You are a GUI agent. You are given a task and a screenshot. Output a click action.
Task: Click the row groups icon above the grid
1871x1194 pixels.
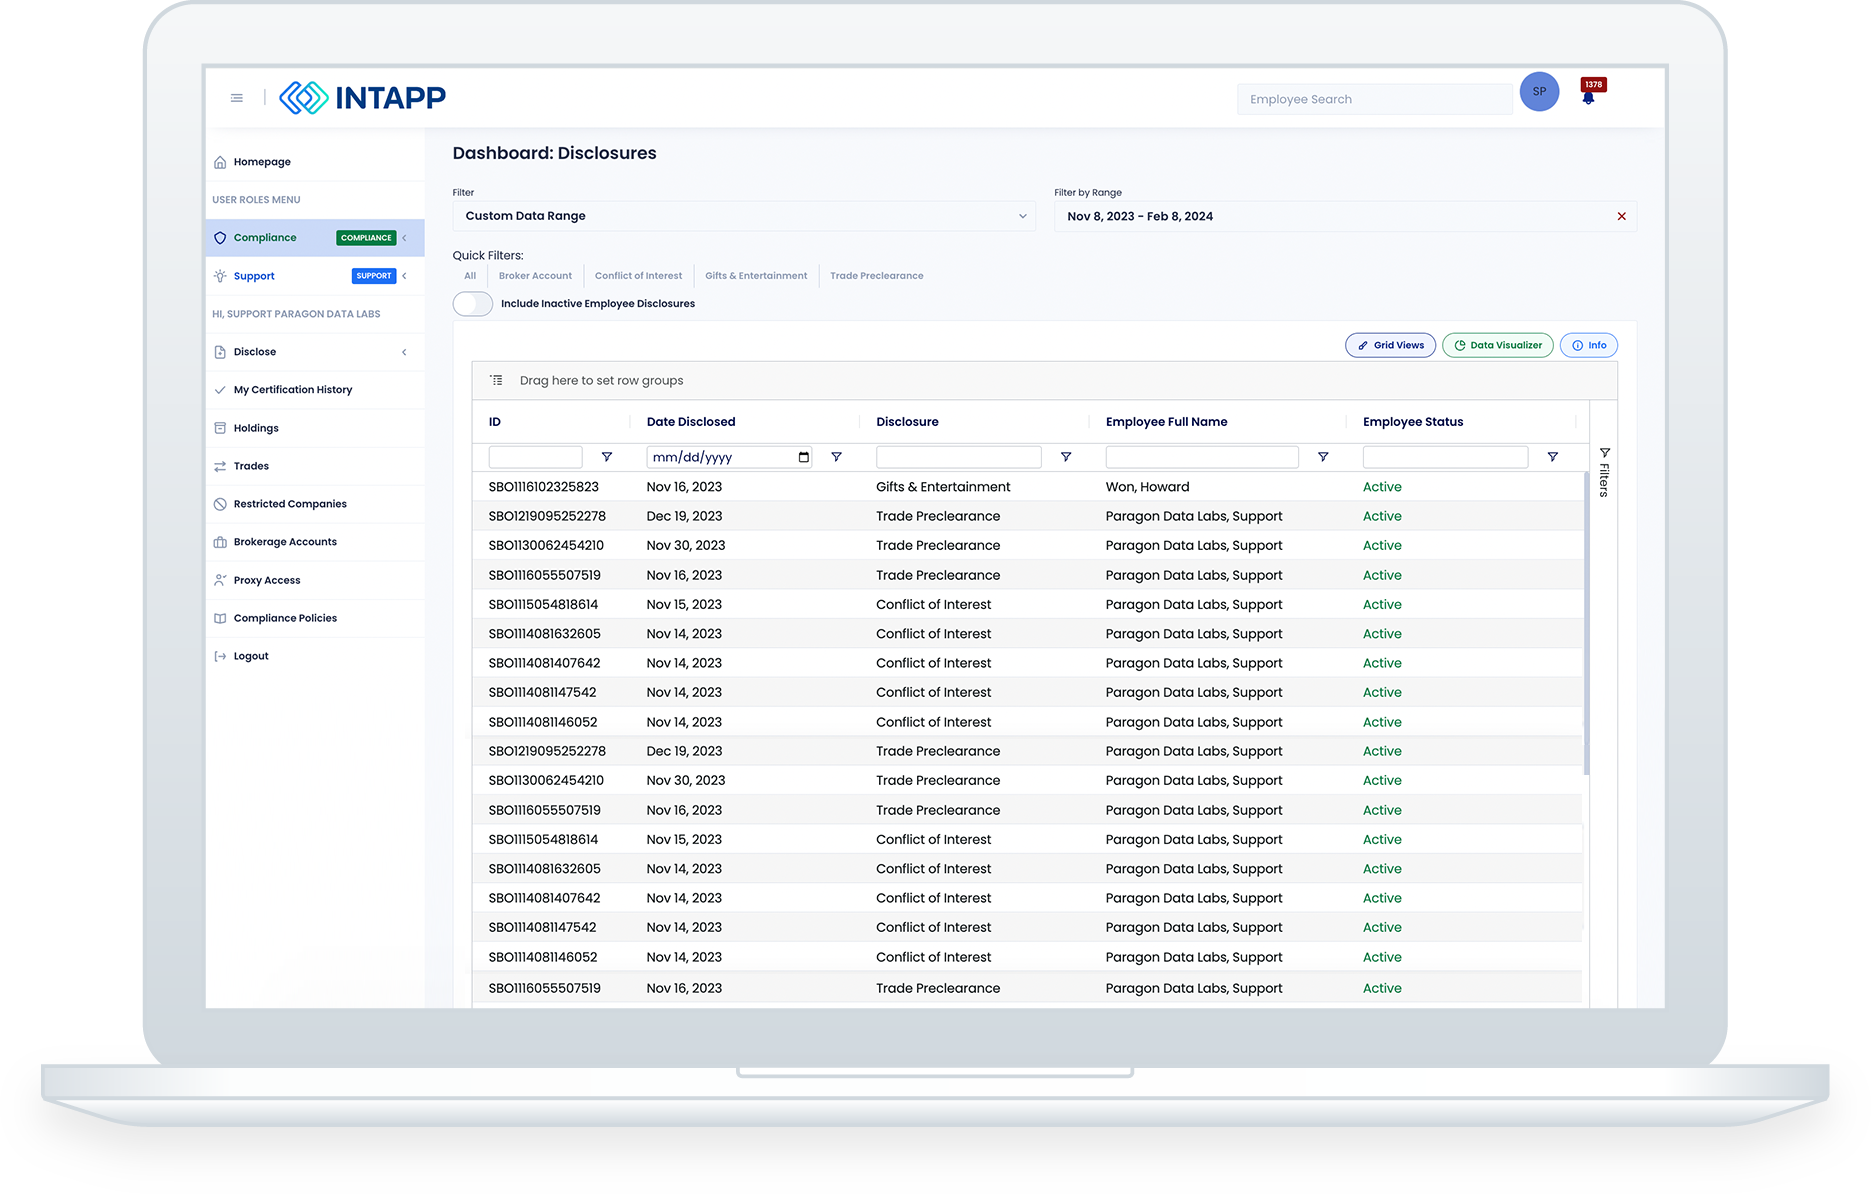[x=496, y=380]
